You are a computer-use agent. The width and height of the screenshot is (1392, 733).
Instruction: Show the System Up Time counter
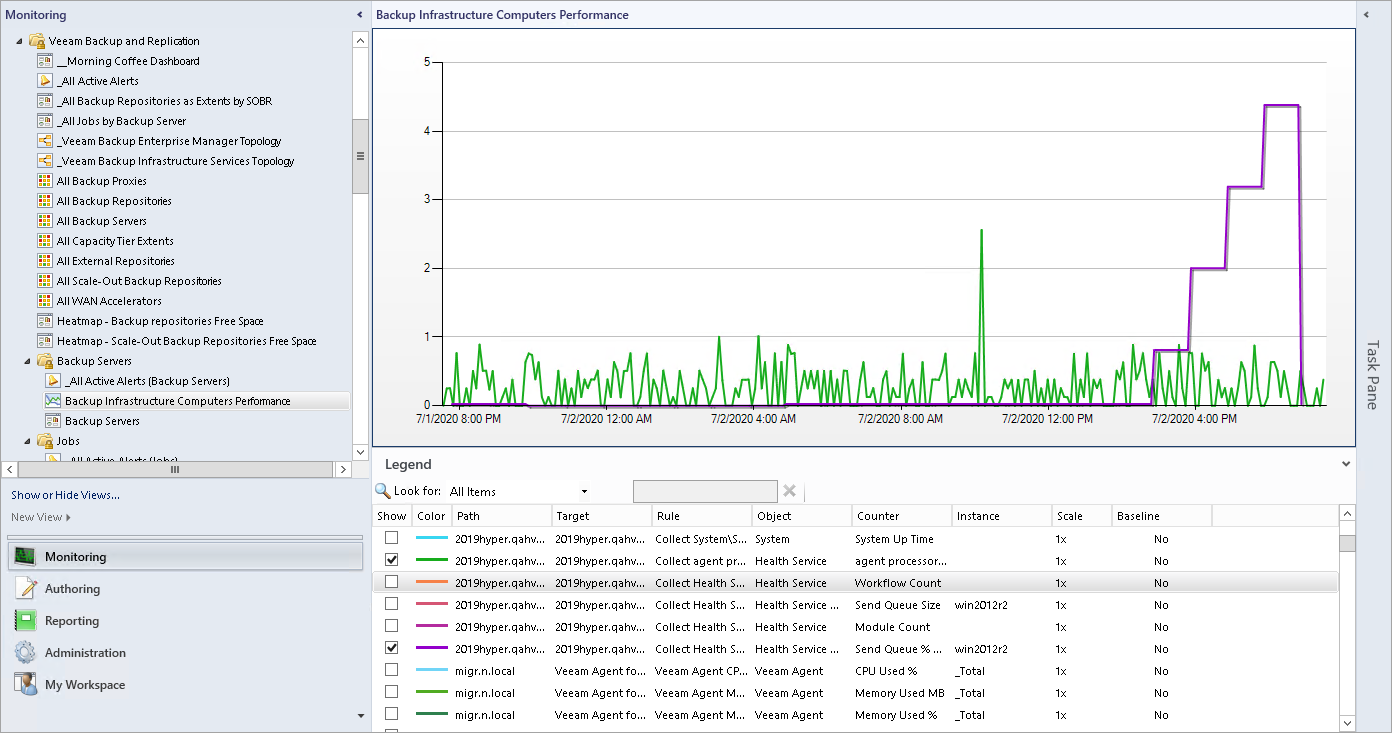pos(392,538)
